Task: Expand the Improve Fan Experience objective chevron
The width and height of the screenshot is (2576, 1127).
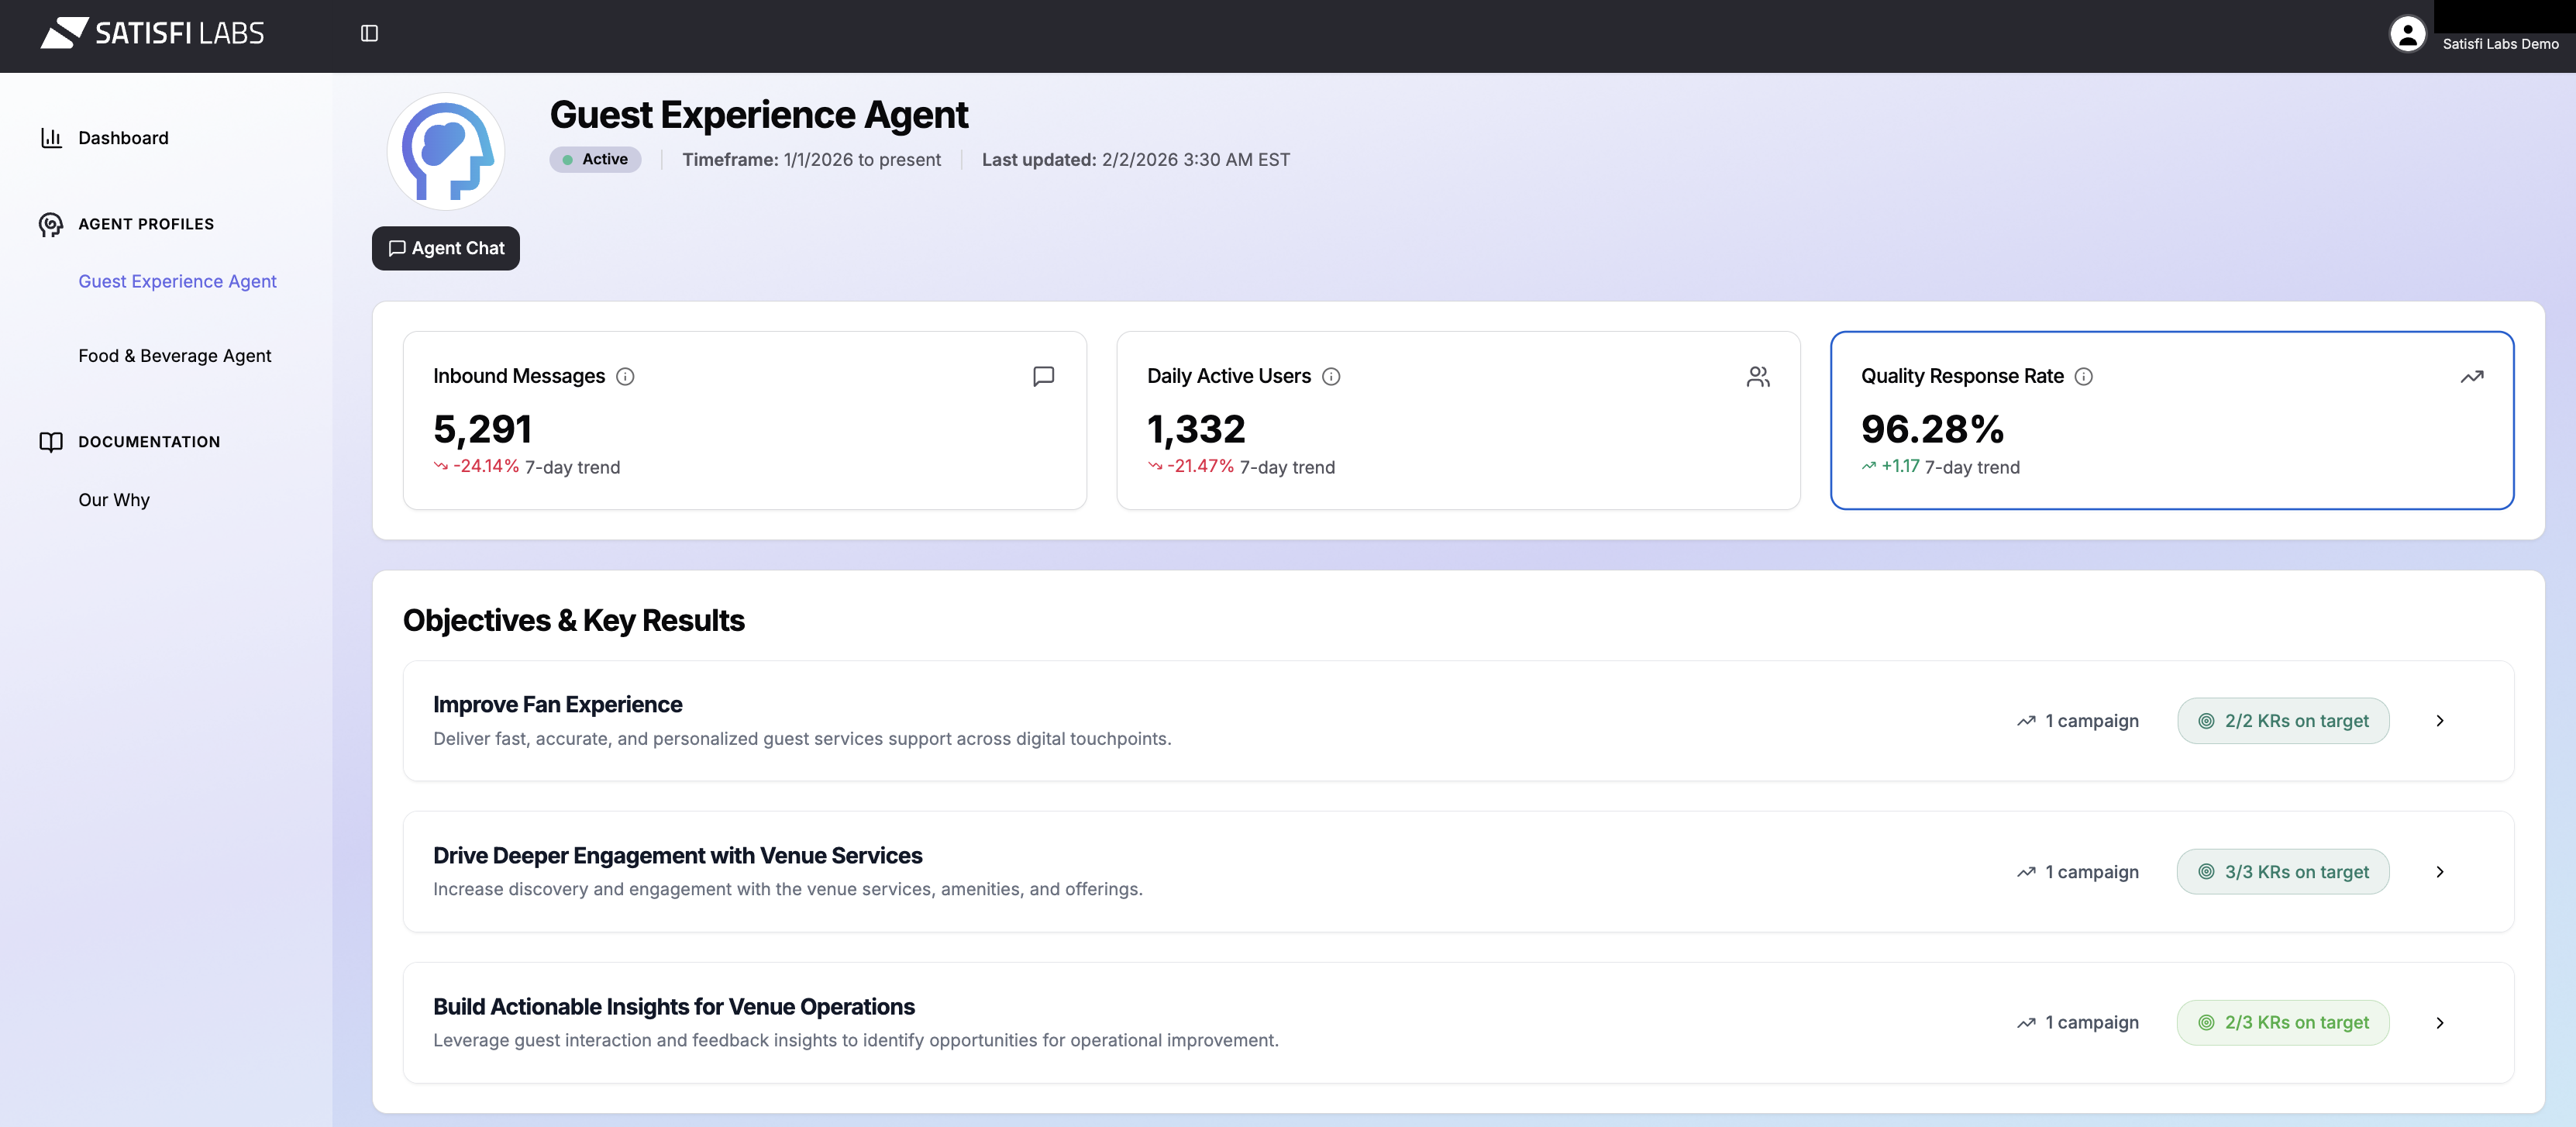Action: [x=2439, y=720]
